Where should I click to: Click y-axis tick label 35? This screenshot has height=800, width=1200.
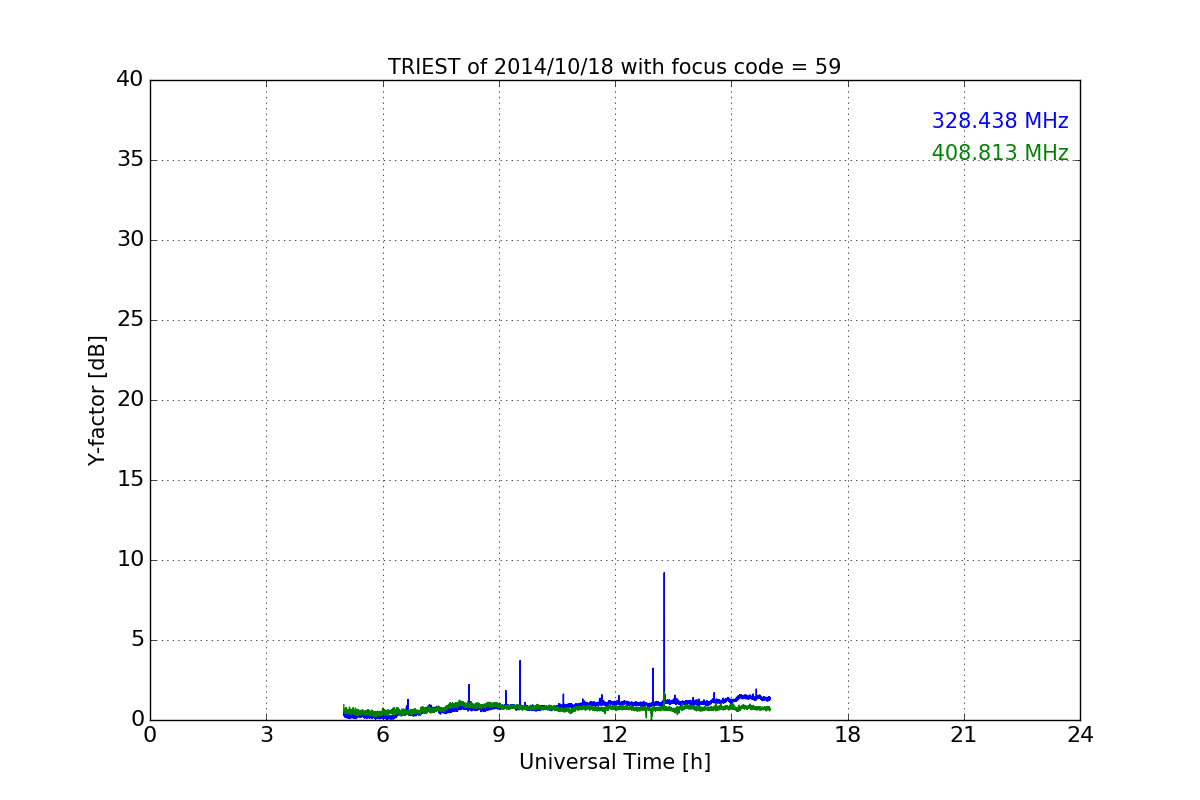[130, 160]
